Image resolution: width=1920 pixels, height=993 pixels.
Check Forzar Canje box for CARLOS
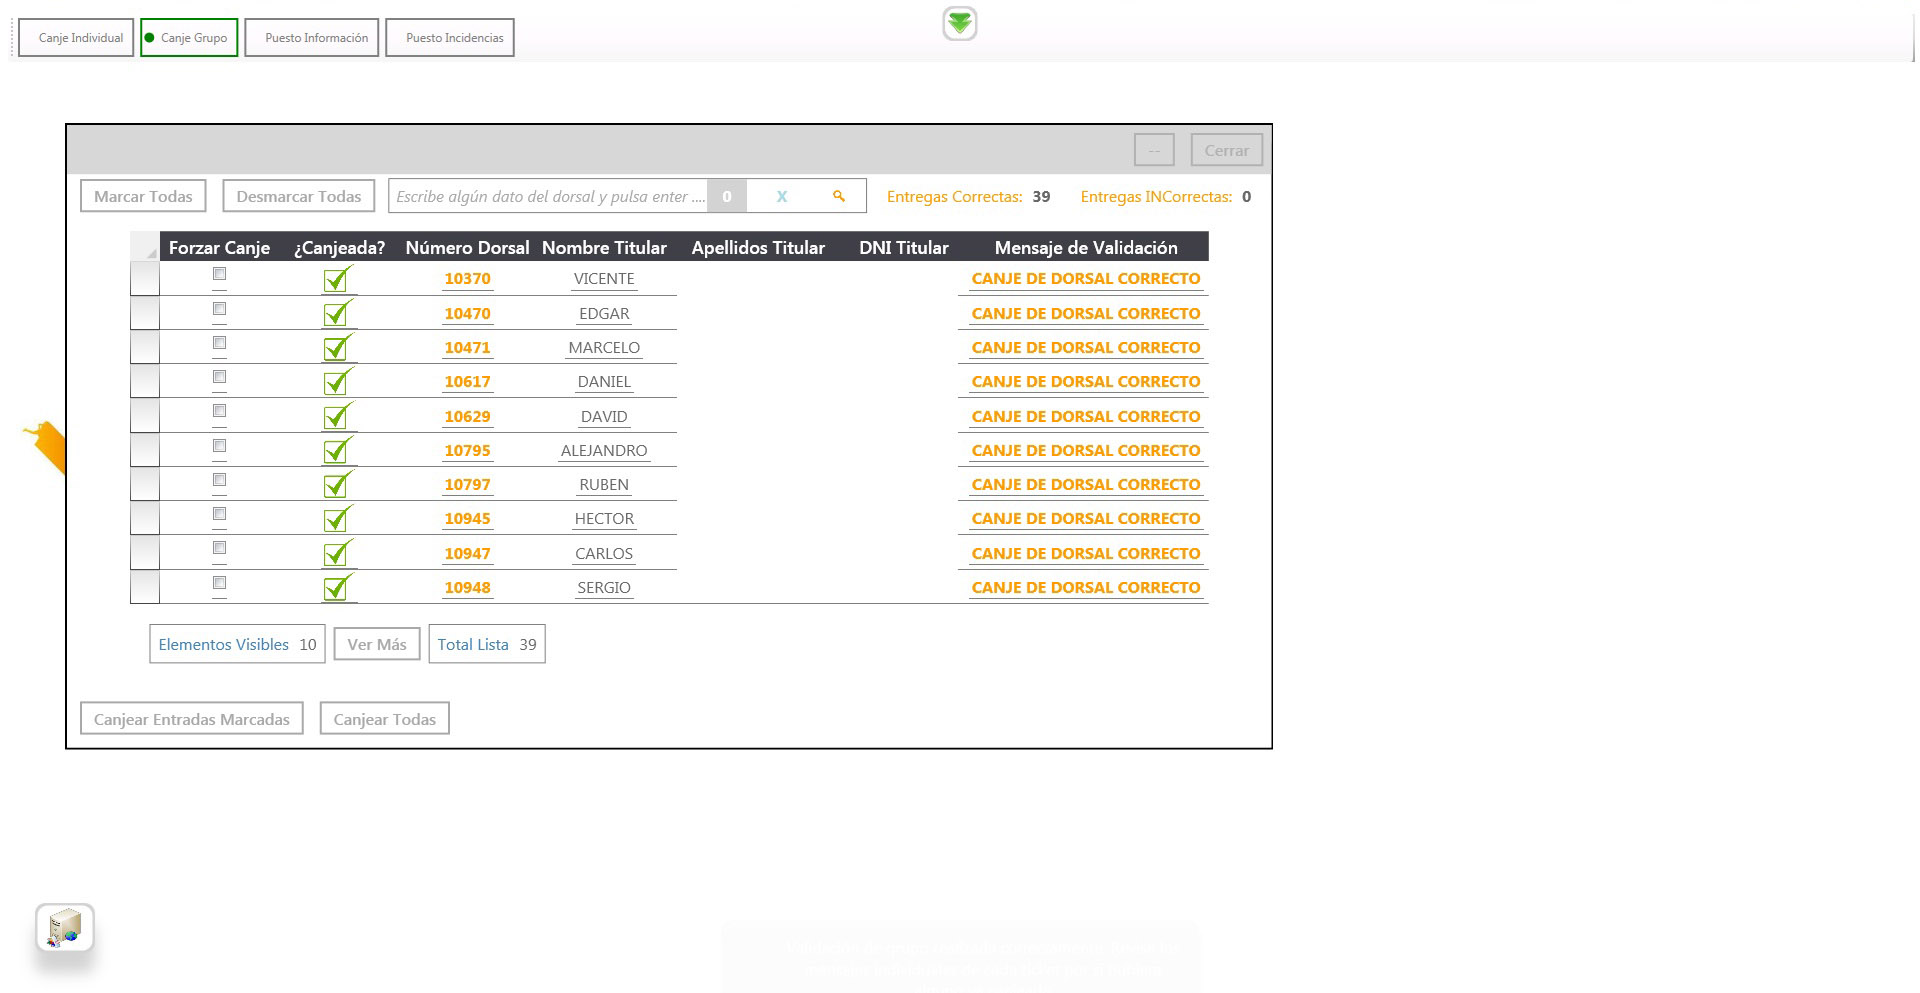click(x=219, y=548)
